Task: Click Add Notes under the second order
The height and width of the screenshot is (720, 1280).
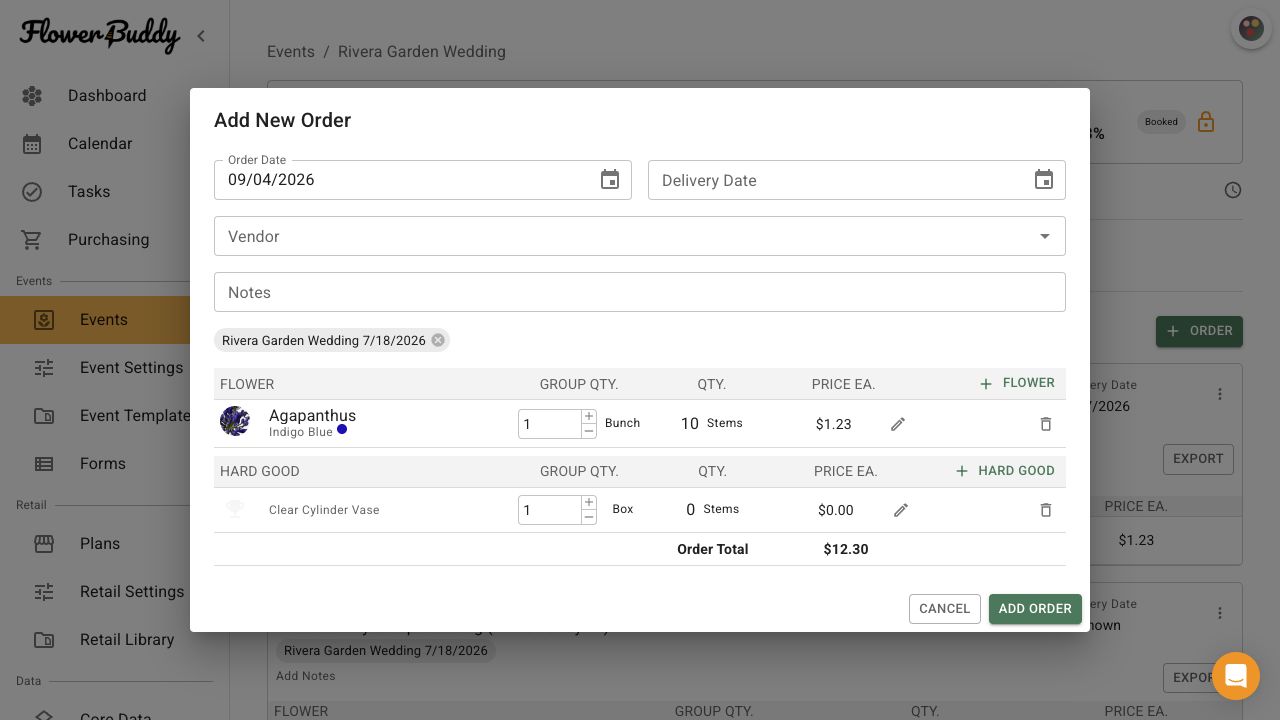Action: [x=306, y=676]
